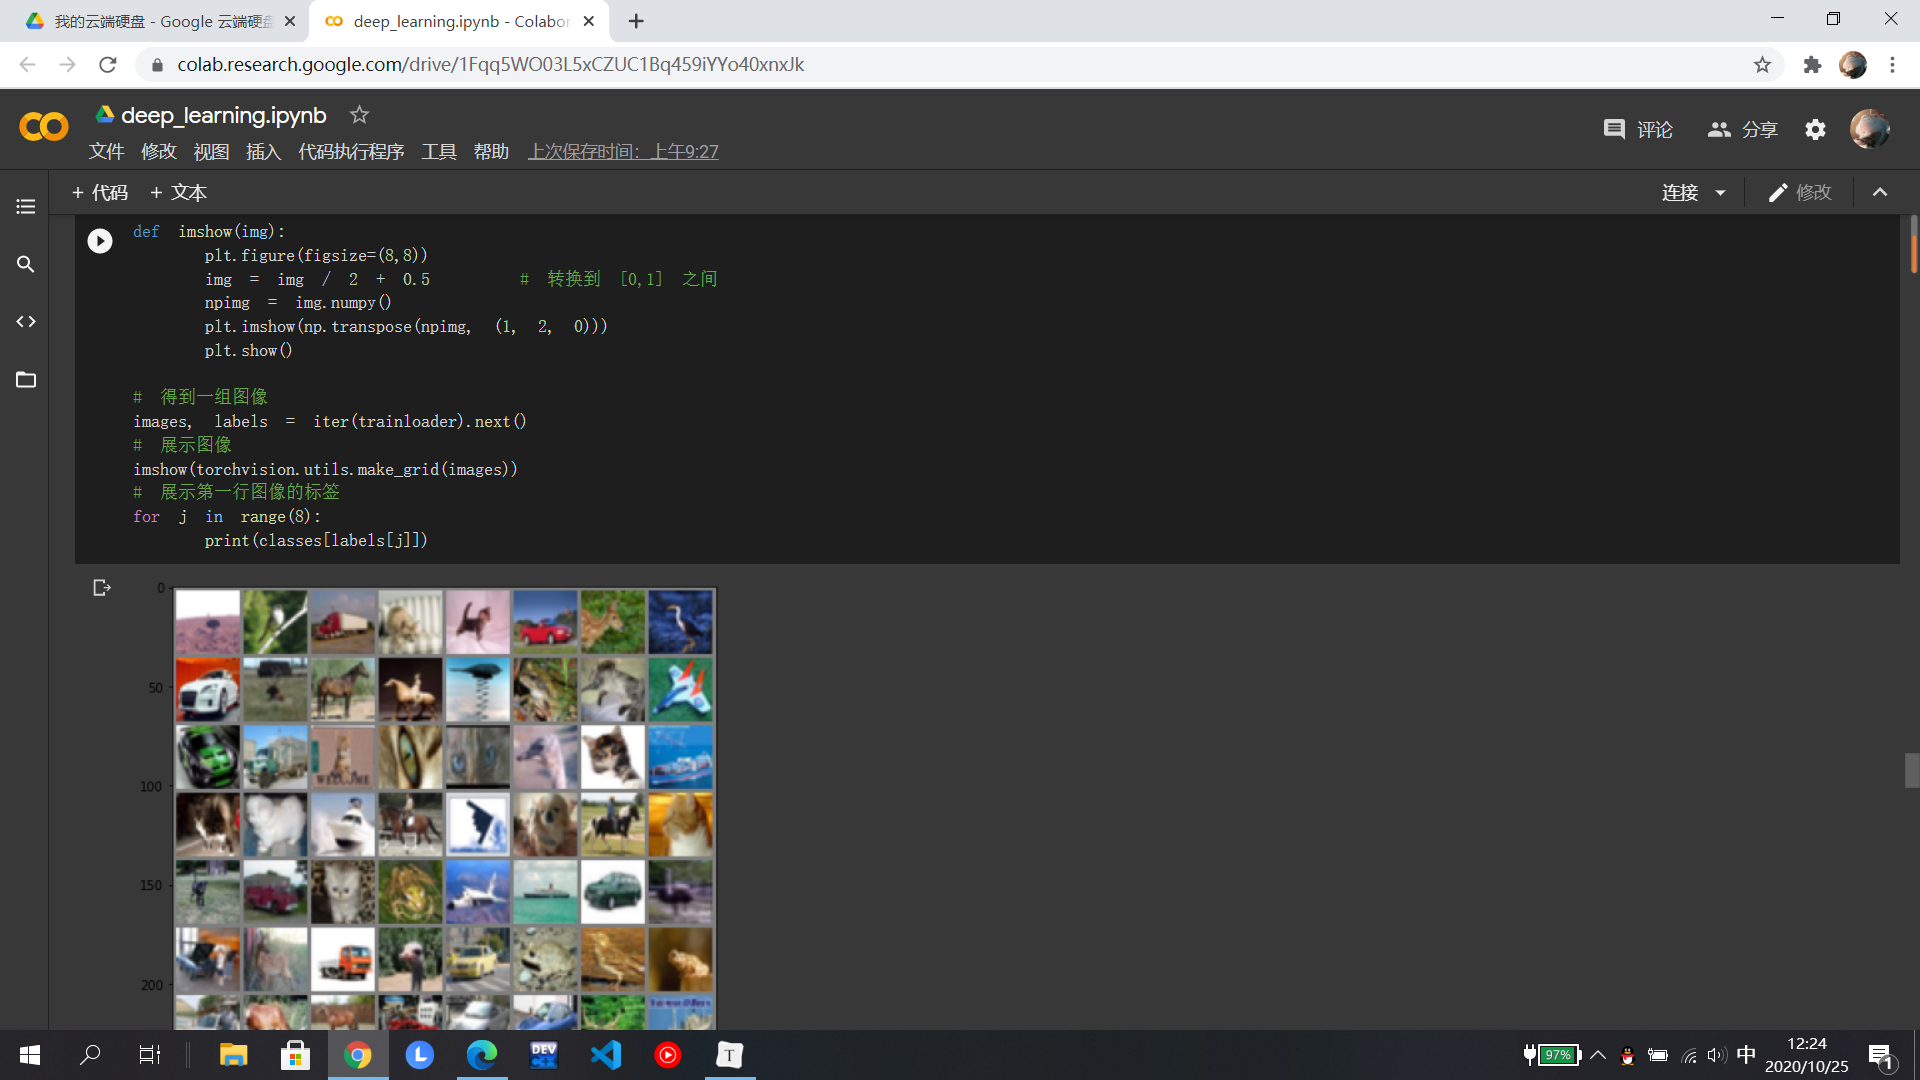Click the vertical page scrollbar thumb
This screenshot has width=1920, height=1080.
pyautogui.click(x=1911, y=770)
